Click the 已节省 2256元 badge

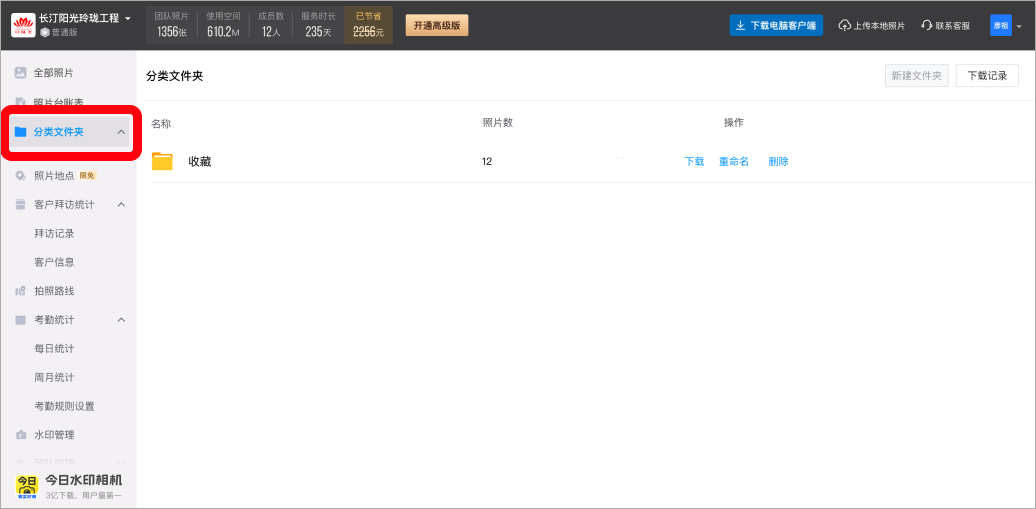pos(369,25)
